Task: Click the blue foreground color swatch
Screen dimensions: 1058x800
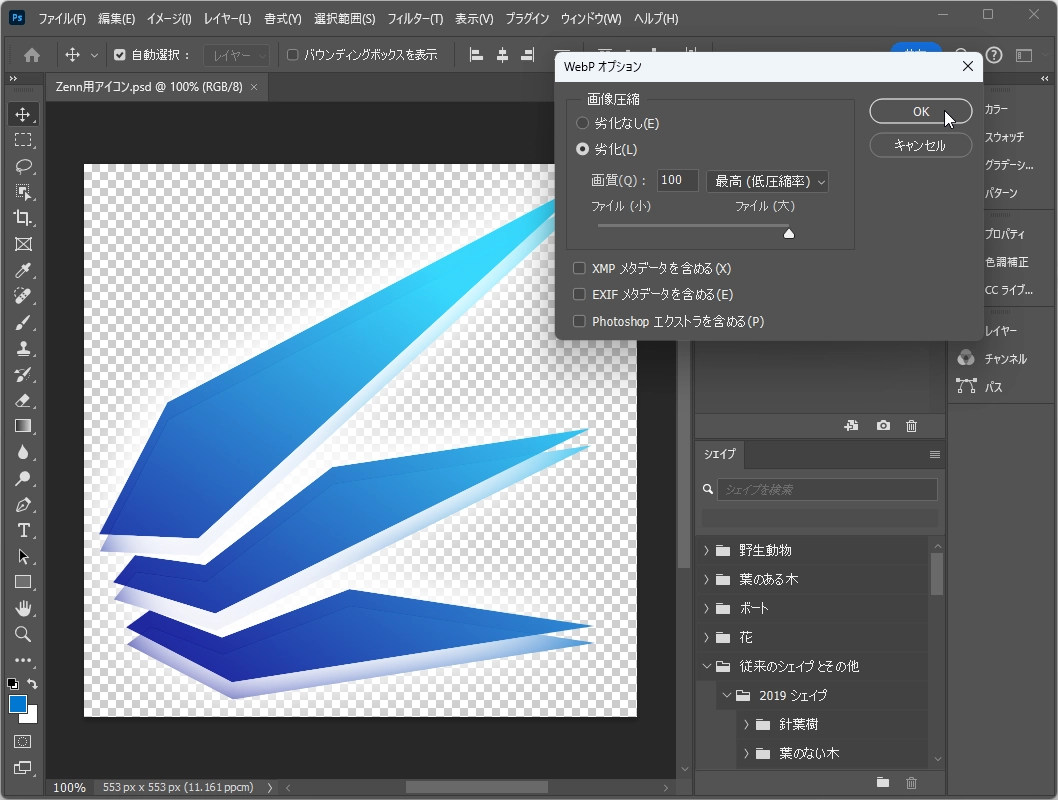Action: 18,704
